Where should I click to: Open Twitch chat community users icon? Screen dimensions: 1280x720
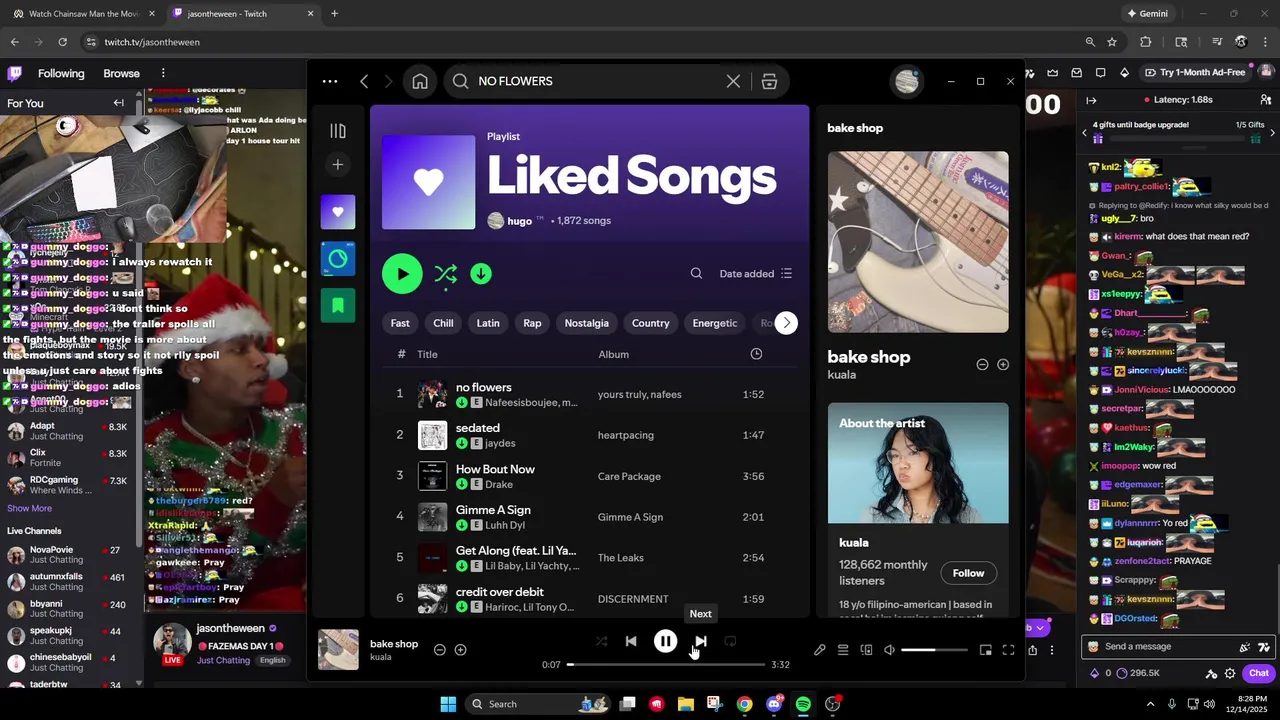pos(1266,100)
